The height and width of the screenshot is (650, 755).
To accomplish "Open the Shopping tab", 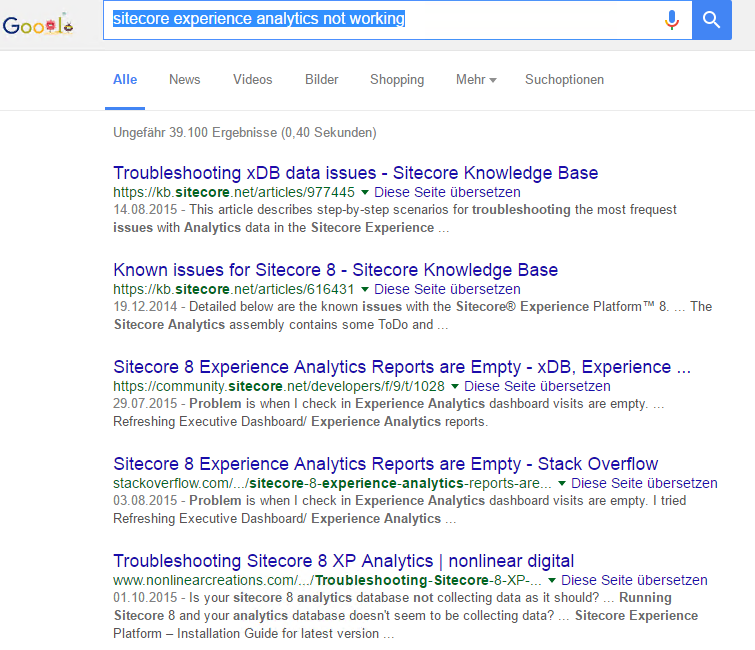I will 396,80.
